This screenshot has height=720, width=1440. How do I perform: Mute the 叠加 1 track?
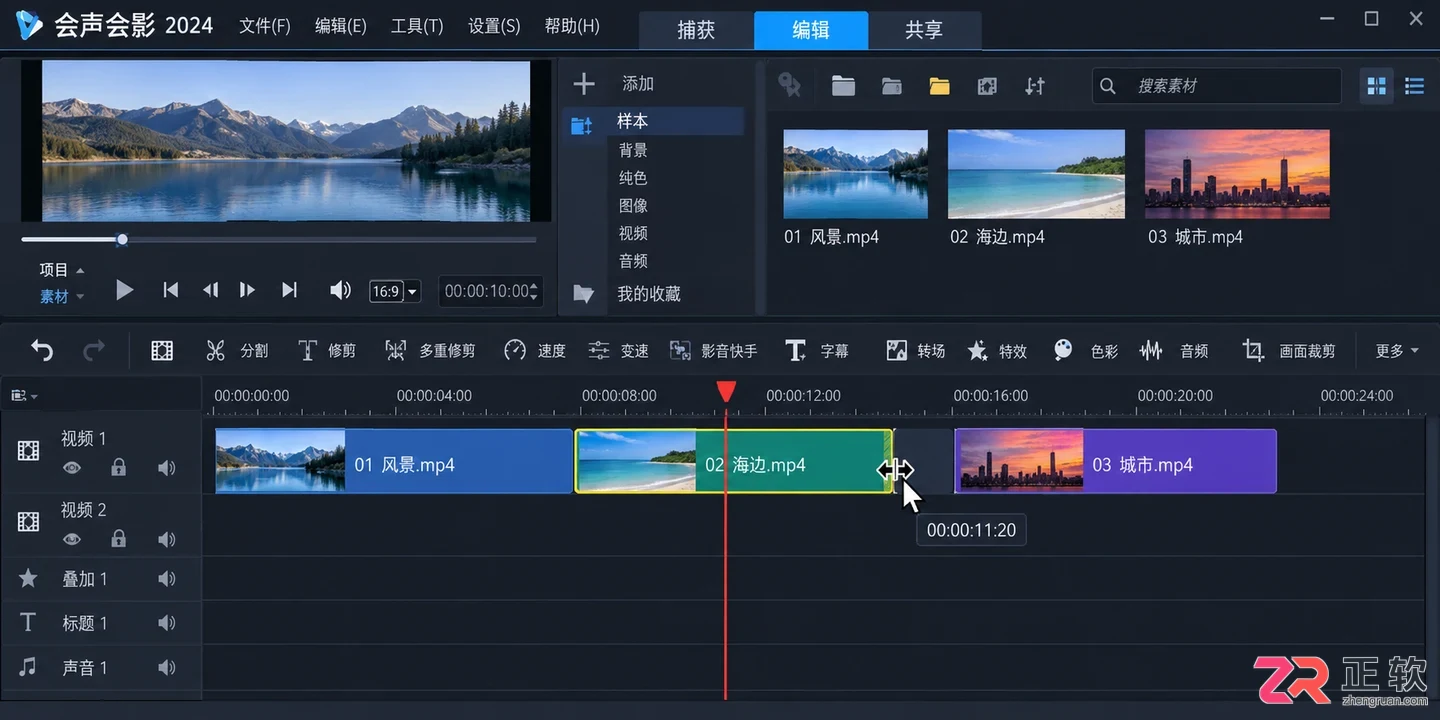click(166, 579)
